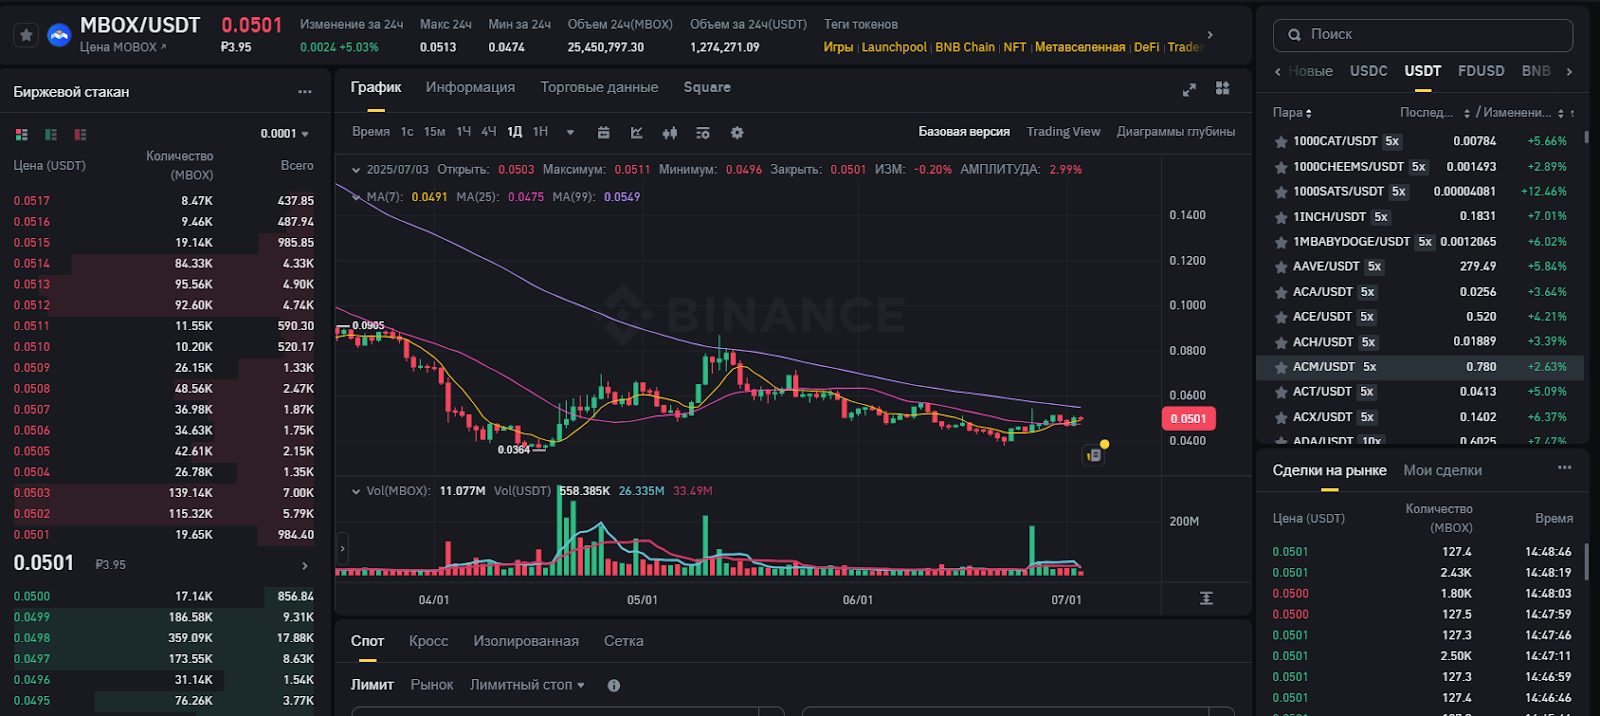Select bid price 0.0499 in order book
This screenshot has width=1600, height=716.
point(32,618)
